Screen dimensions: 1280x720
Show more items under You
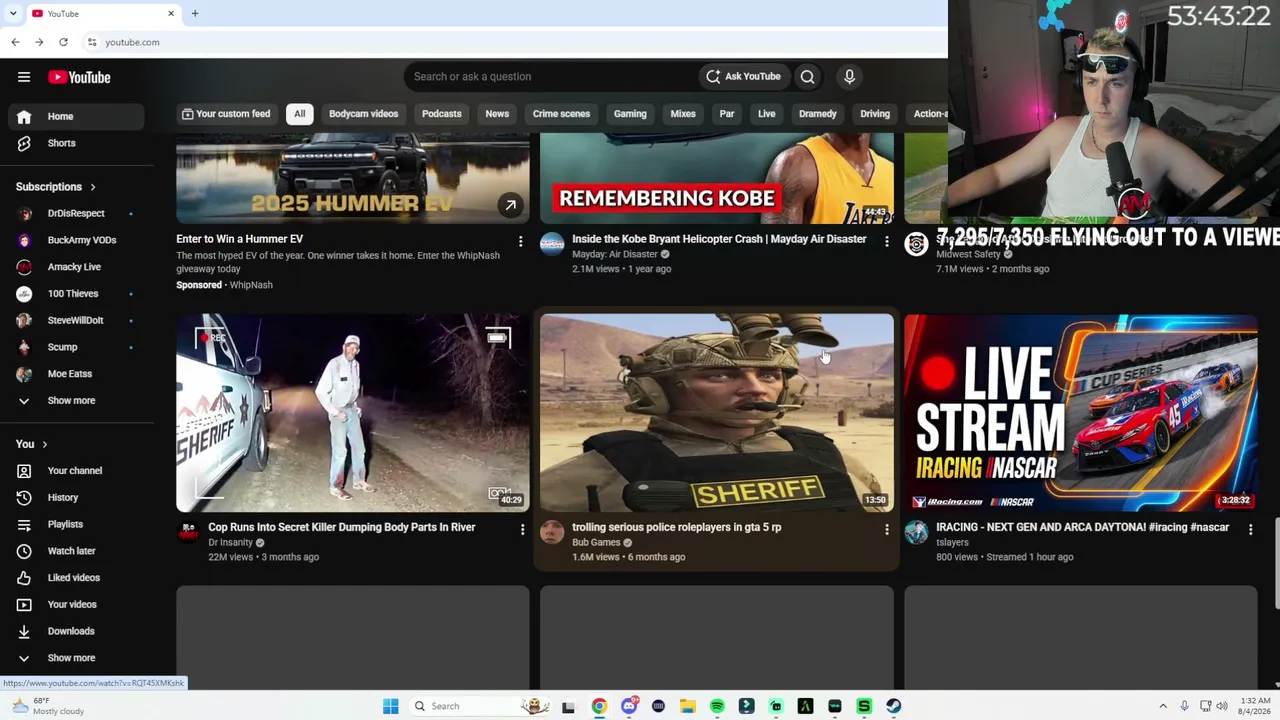pyautogui.click(x=76, y=658)
